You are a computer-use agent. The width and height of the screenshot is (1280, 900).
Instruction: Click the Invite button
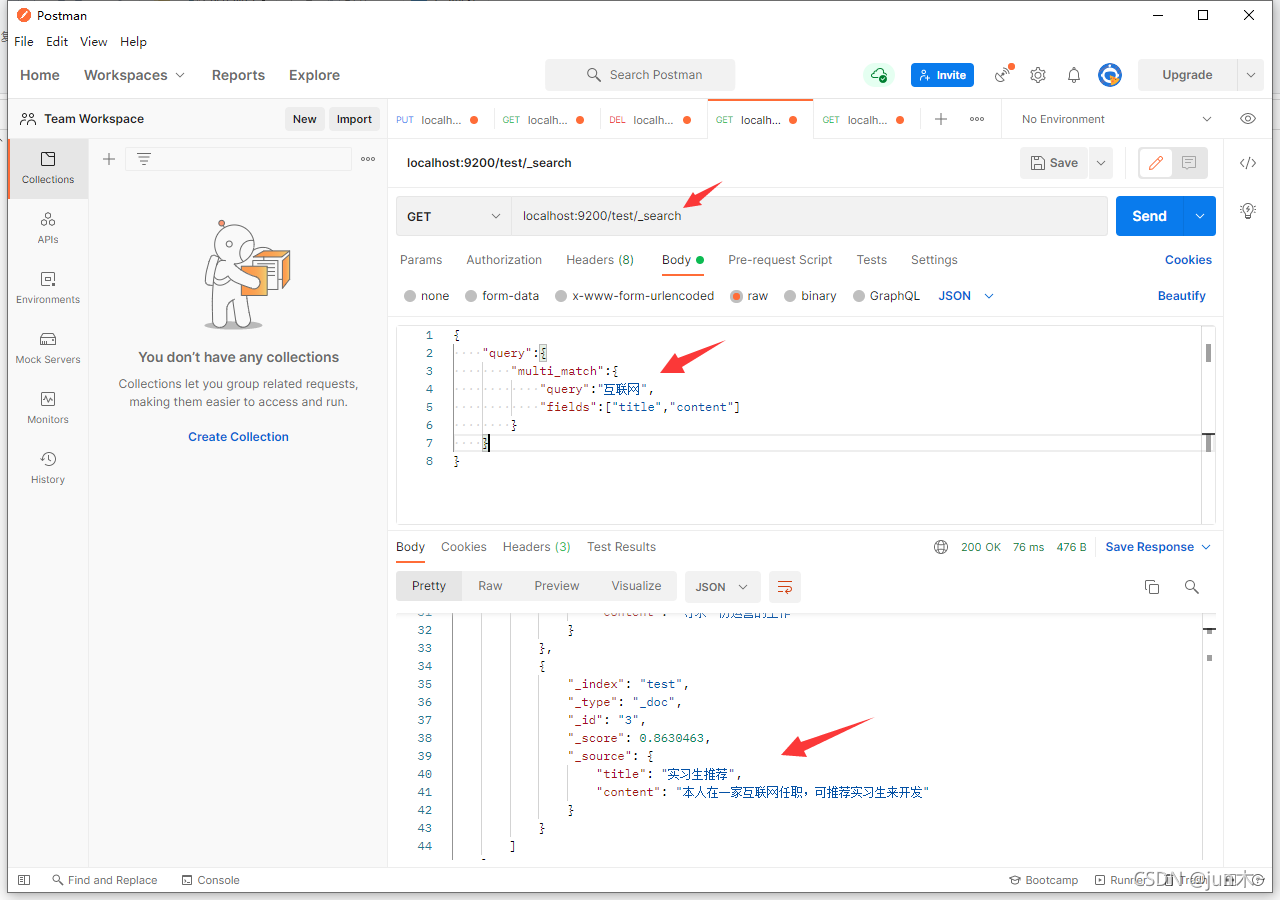pyautogui.click(x=942, y=75)
